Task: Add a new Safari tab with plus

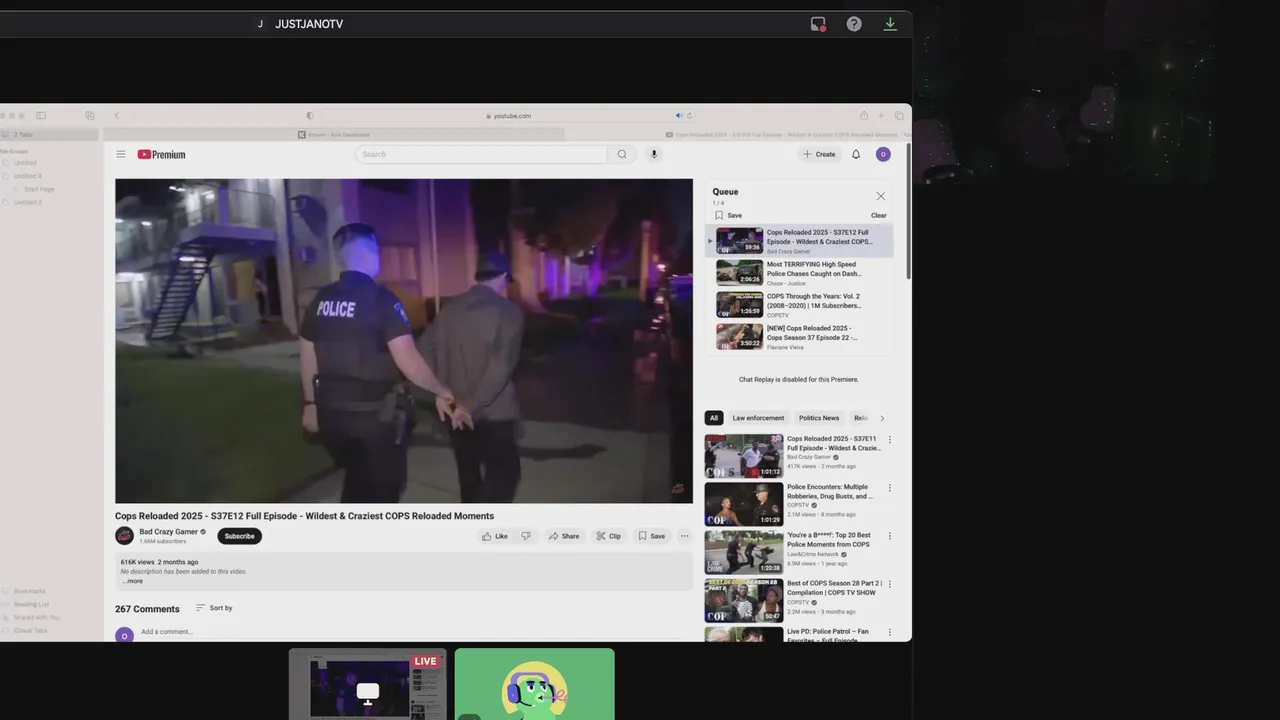Action: (x=881, y=116)
